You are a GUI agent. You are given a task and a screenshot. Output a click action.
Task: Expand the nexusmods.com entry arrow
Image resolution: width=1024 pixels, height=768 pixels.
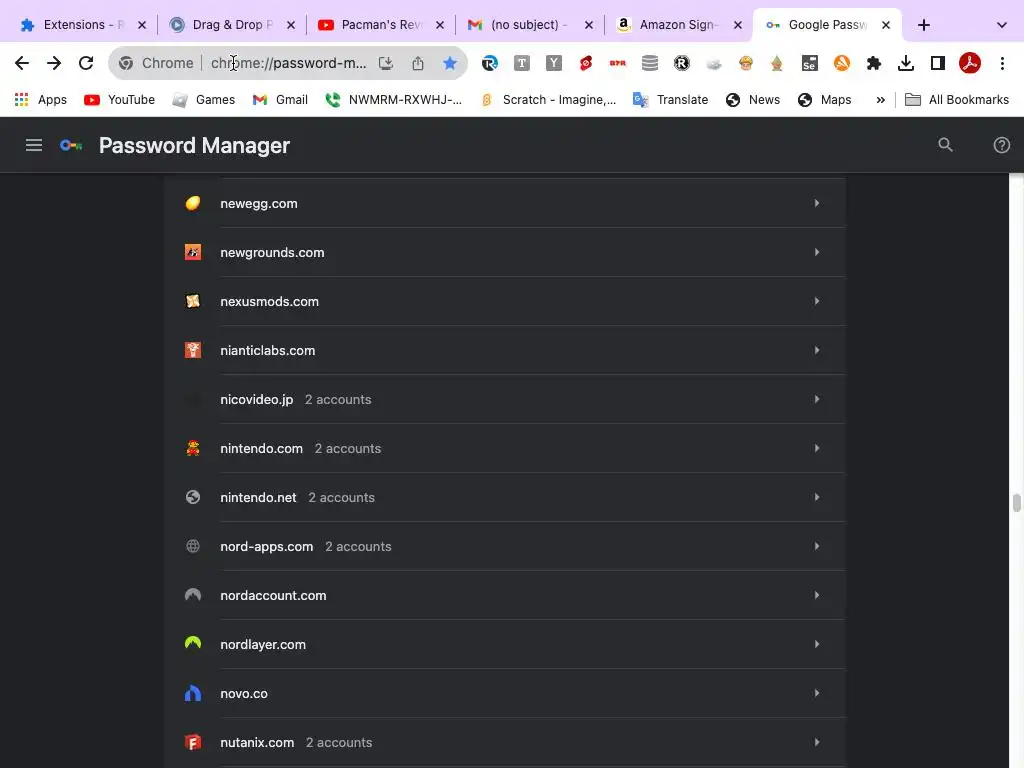click(816, 301)
